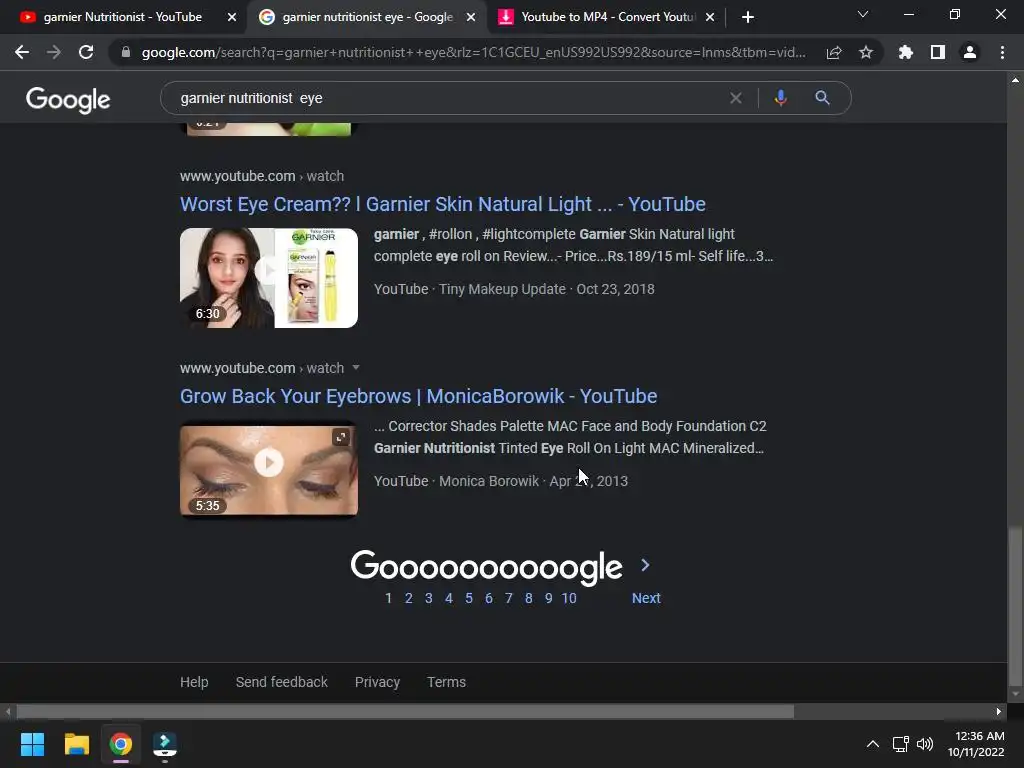Go to results page 9

point(549,598)
